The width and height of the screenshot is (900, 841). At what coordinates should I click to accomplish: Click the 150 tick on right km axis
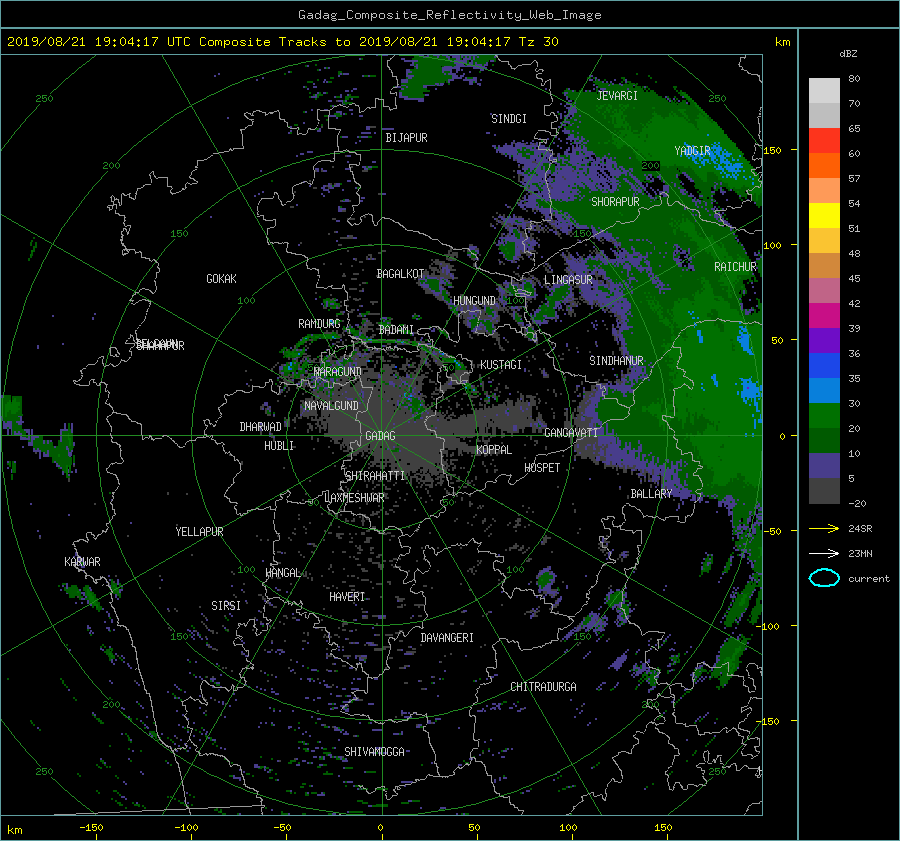773,150
